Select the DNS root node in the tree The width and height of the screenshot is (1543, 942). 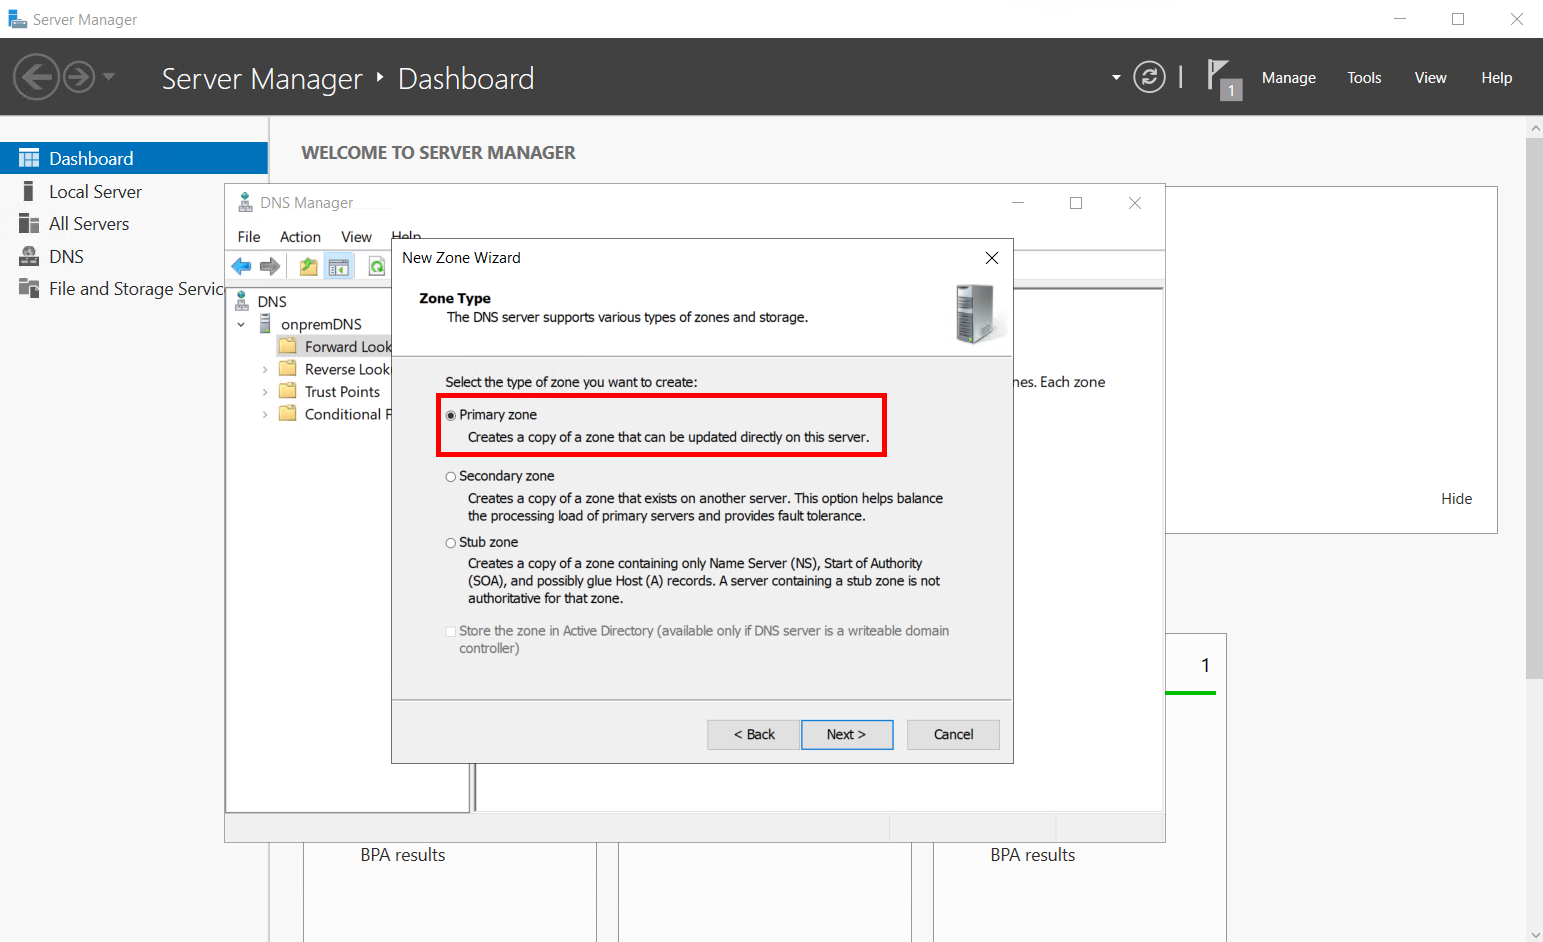(272, 302)
